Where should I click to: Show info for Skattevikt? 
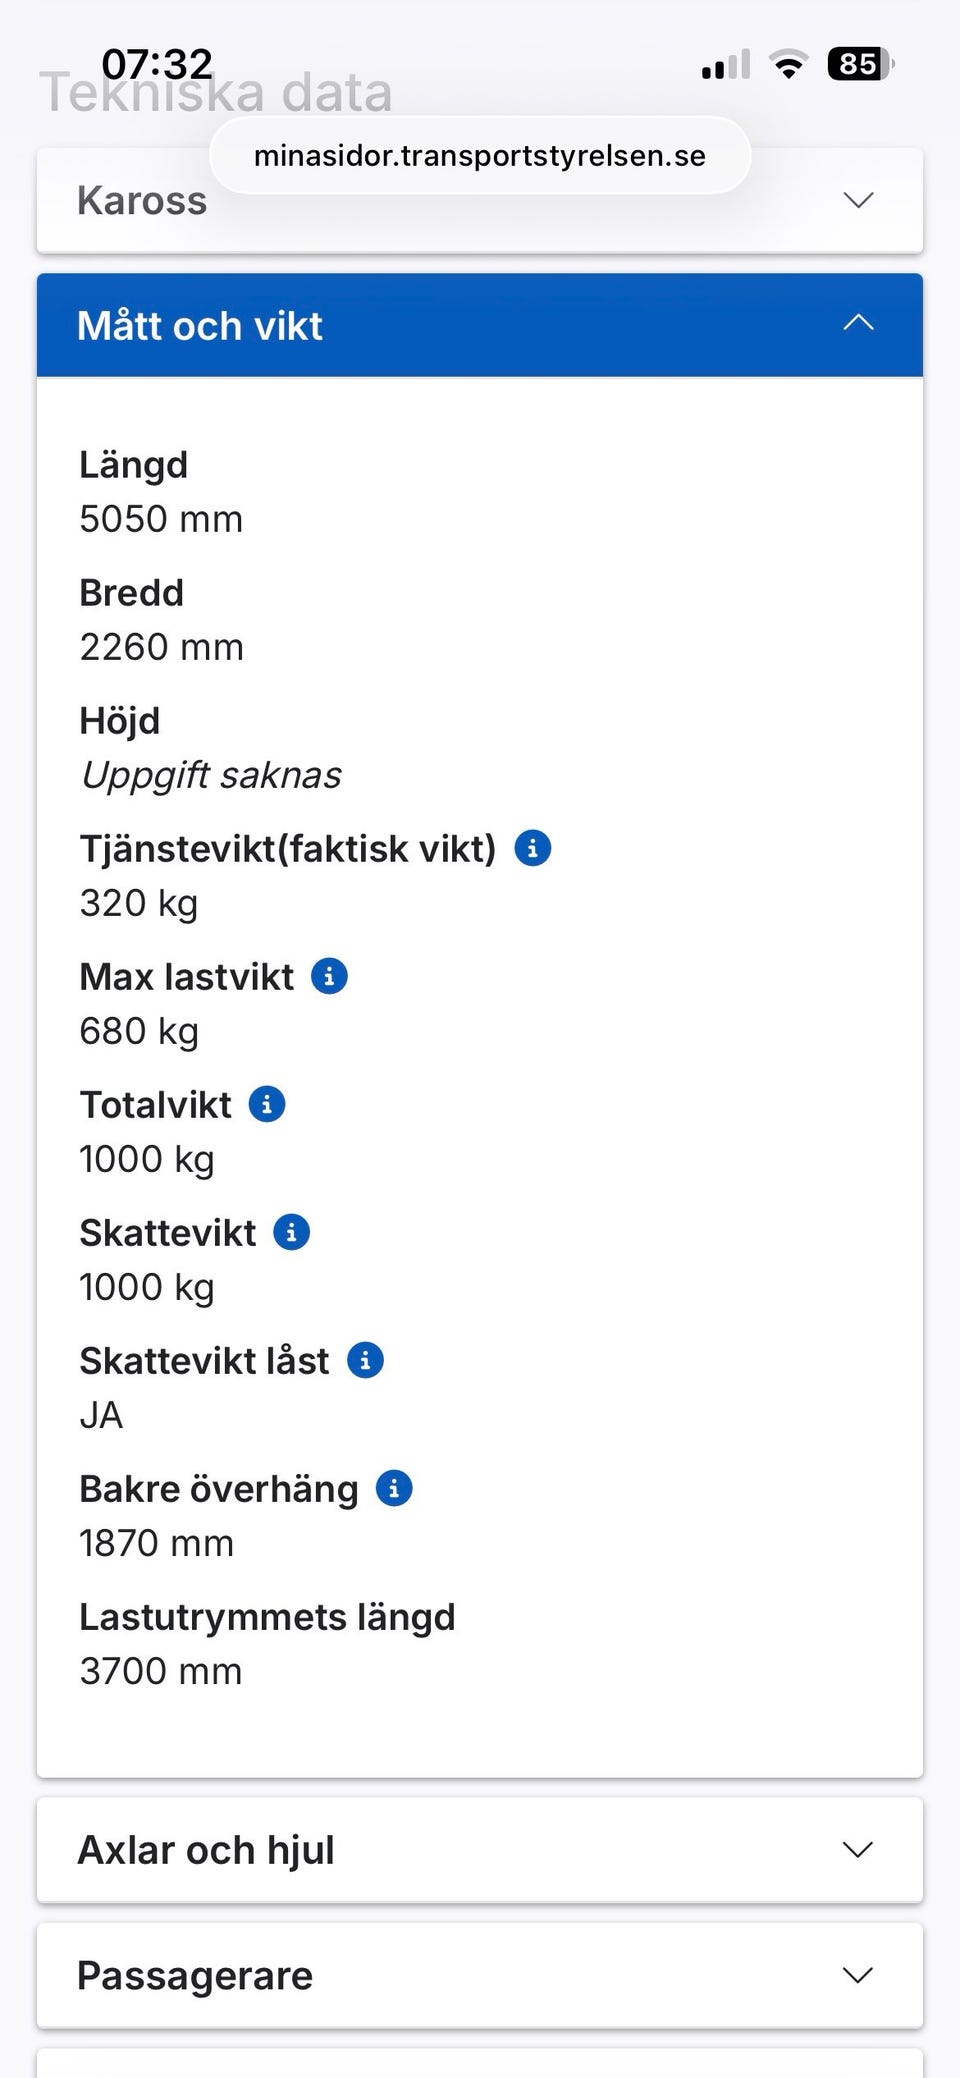(x=291, y=1232)
